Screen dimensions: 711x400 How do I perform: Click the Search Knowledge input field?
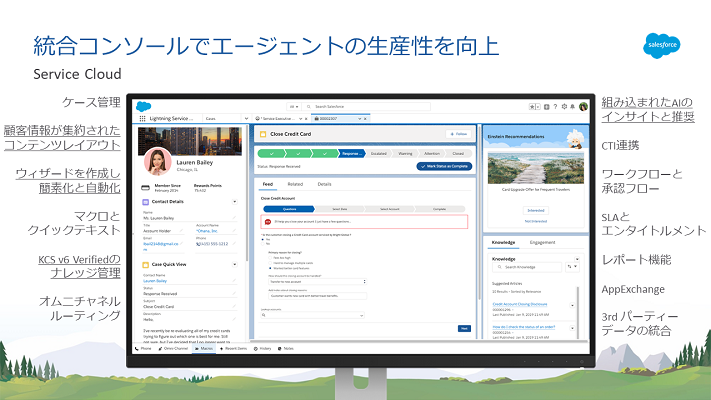tap(527, 267)
